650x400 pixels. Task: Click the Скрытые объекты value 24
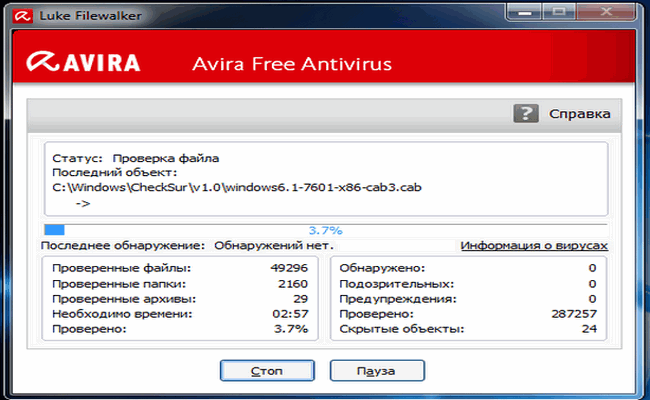[589, 329]
